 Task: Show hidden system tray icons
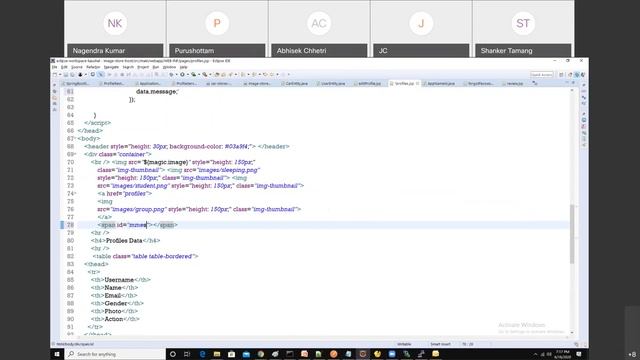click(x=535, y=354)
